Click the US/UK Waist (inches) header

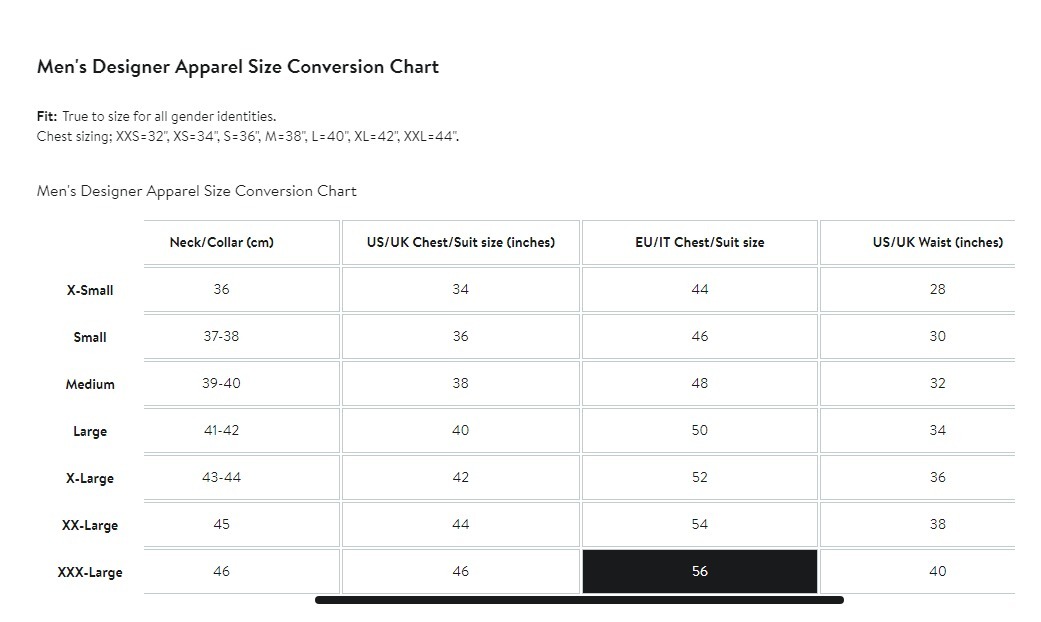(x=937, y=242)
